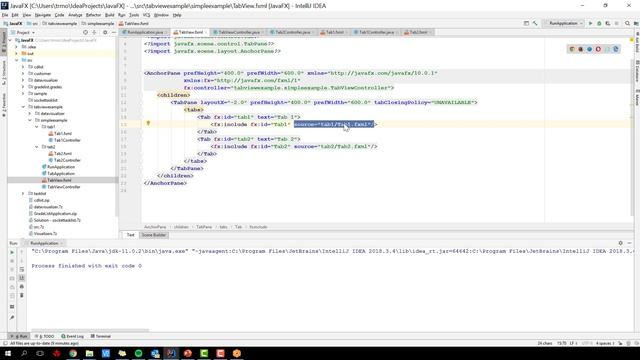The image size is (640, 360).
Task: Rerun the application in the Run panel
Action: coord(12,252)
